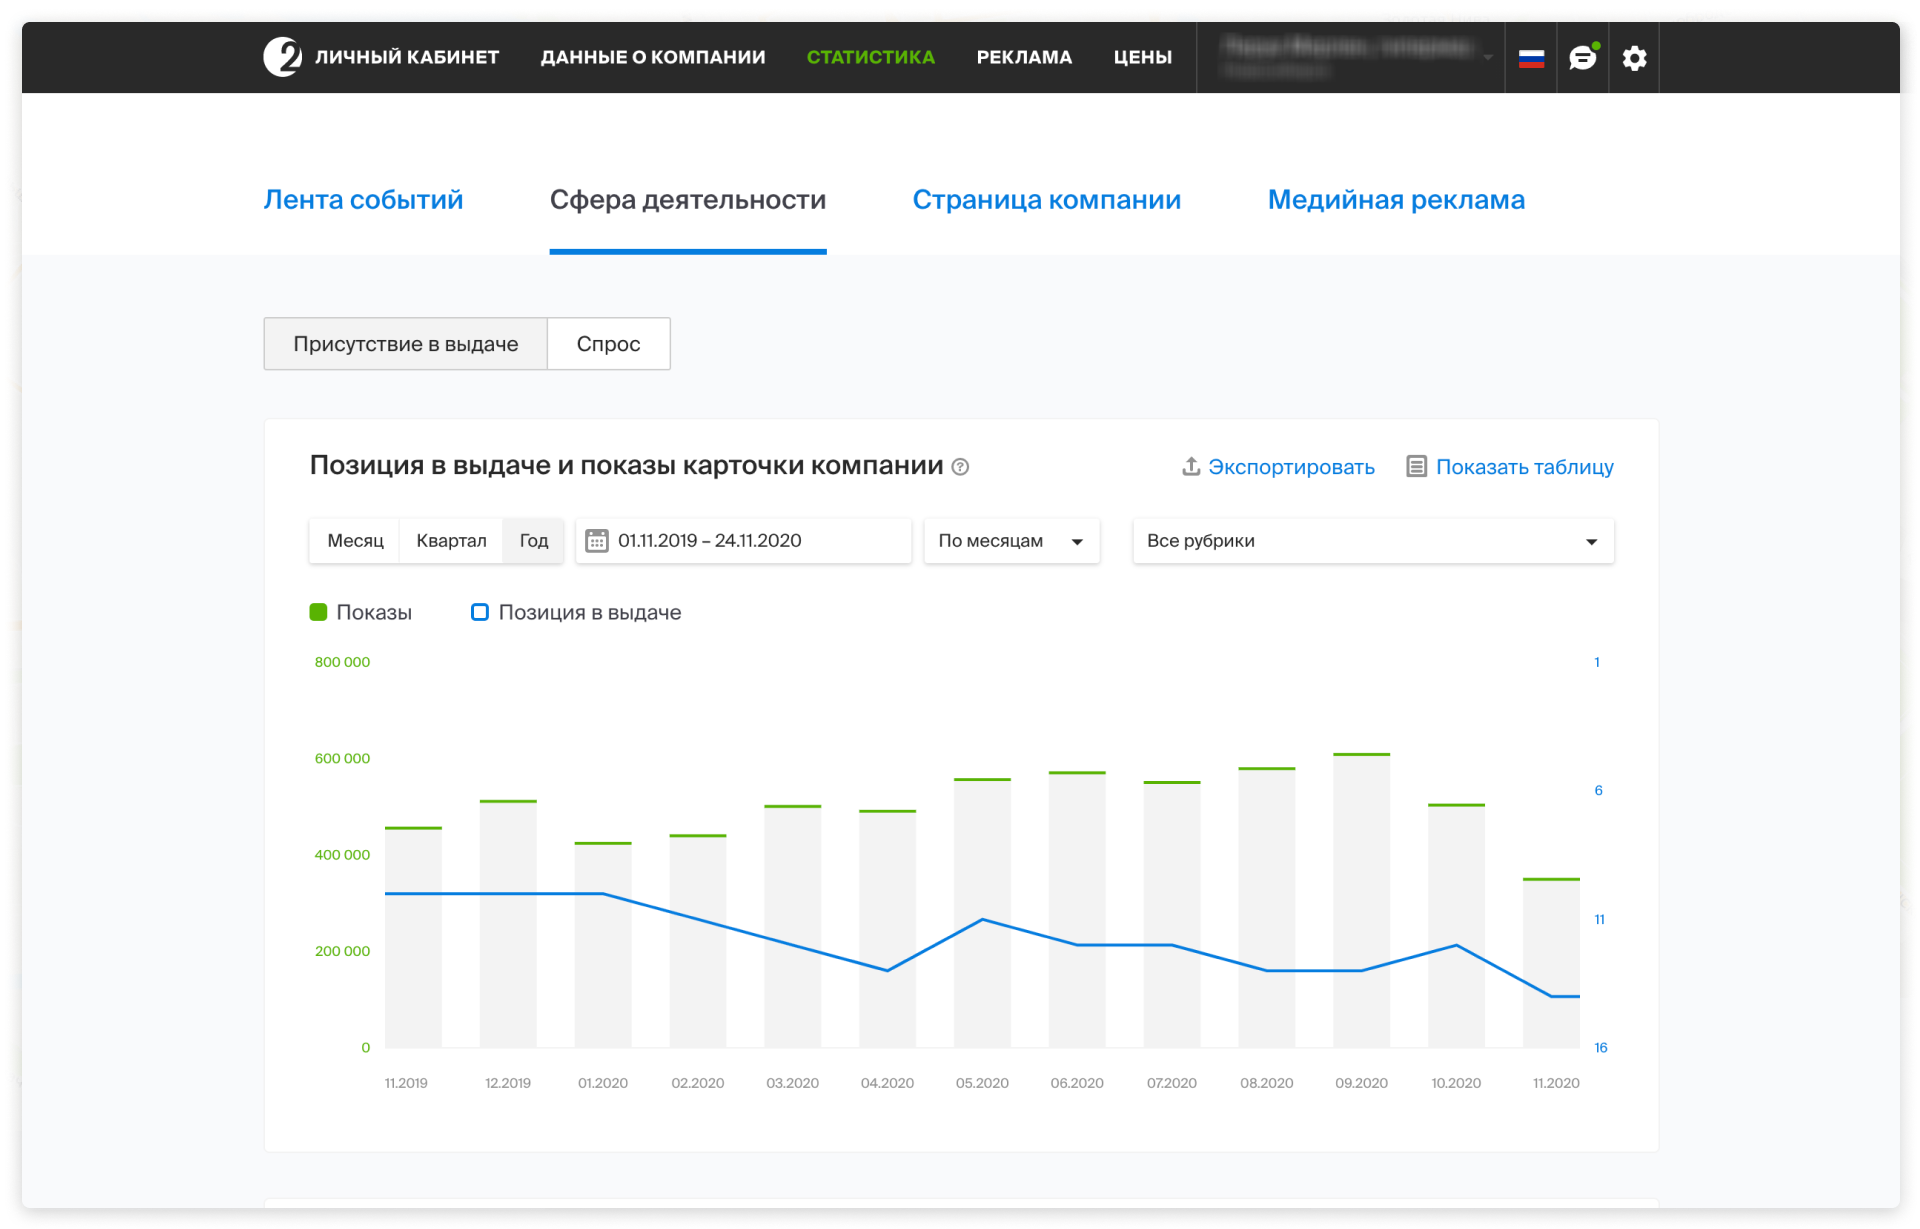1920x1229 pixels.
Task: Click the 09.2020 bar in chart
Action: (1361, 900)
